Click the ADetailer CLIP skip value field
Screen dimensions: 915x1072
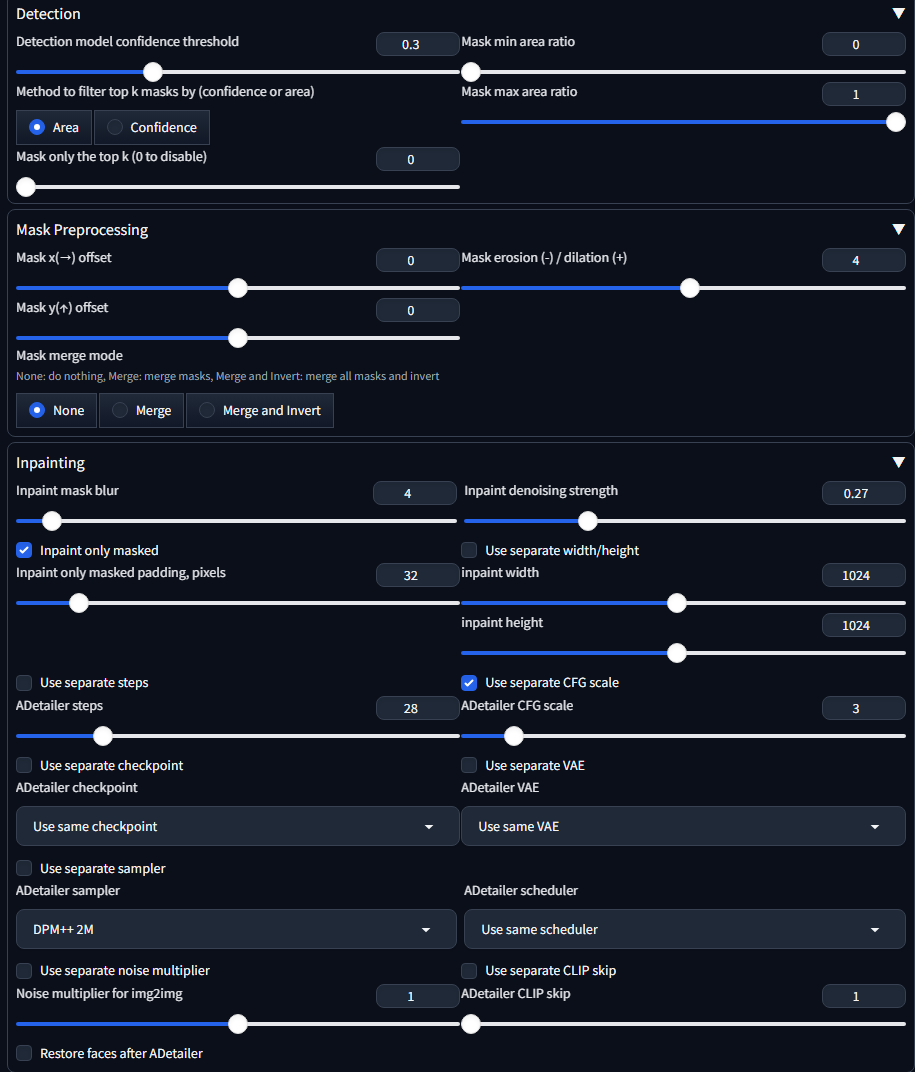coord(863,995)
